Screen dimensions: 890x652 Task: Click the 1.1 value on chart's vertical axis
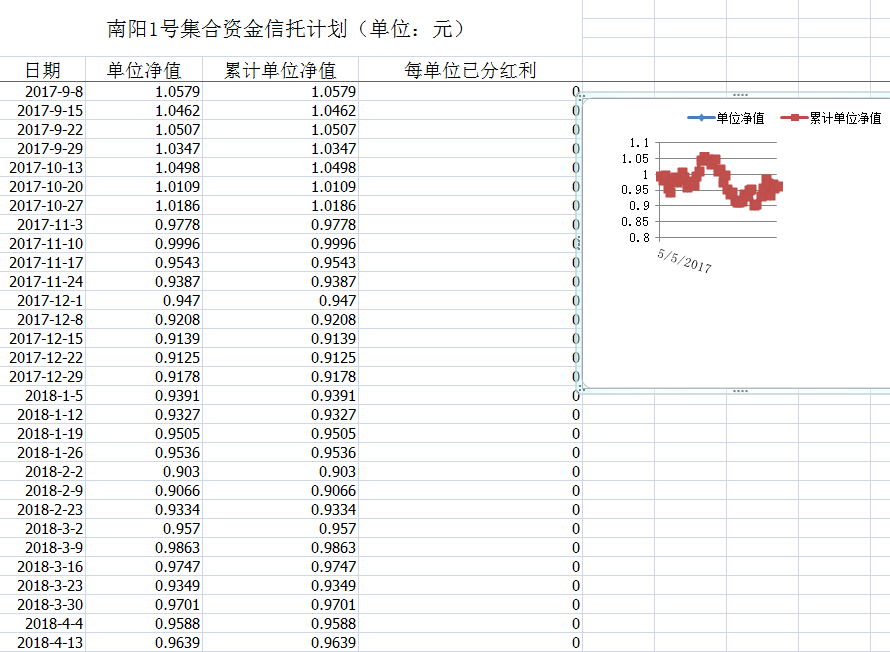pos(639,143)
